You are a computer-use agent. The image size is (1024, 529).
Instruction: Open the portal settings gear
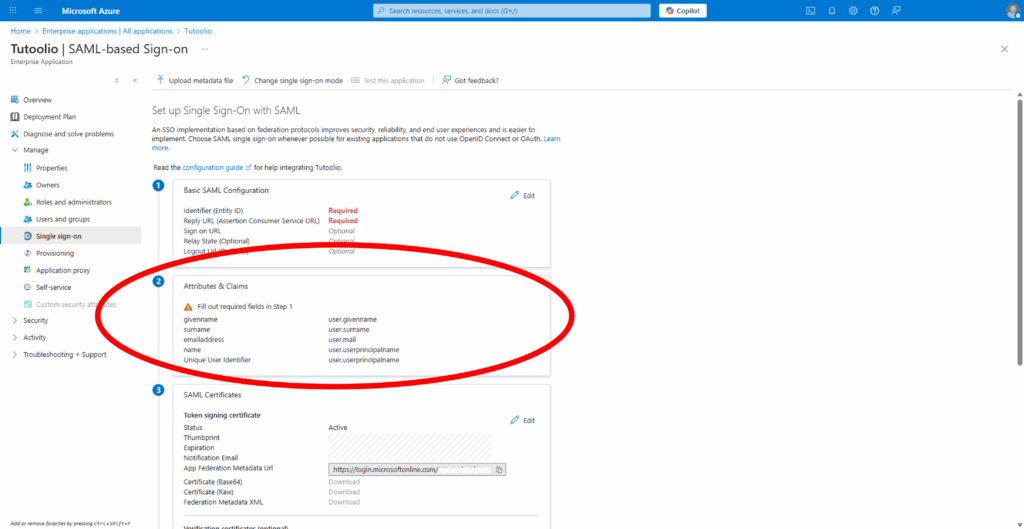(x=853, y=10)
